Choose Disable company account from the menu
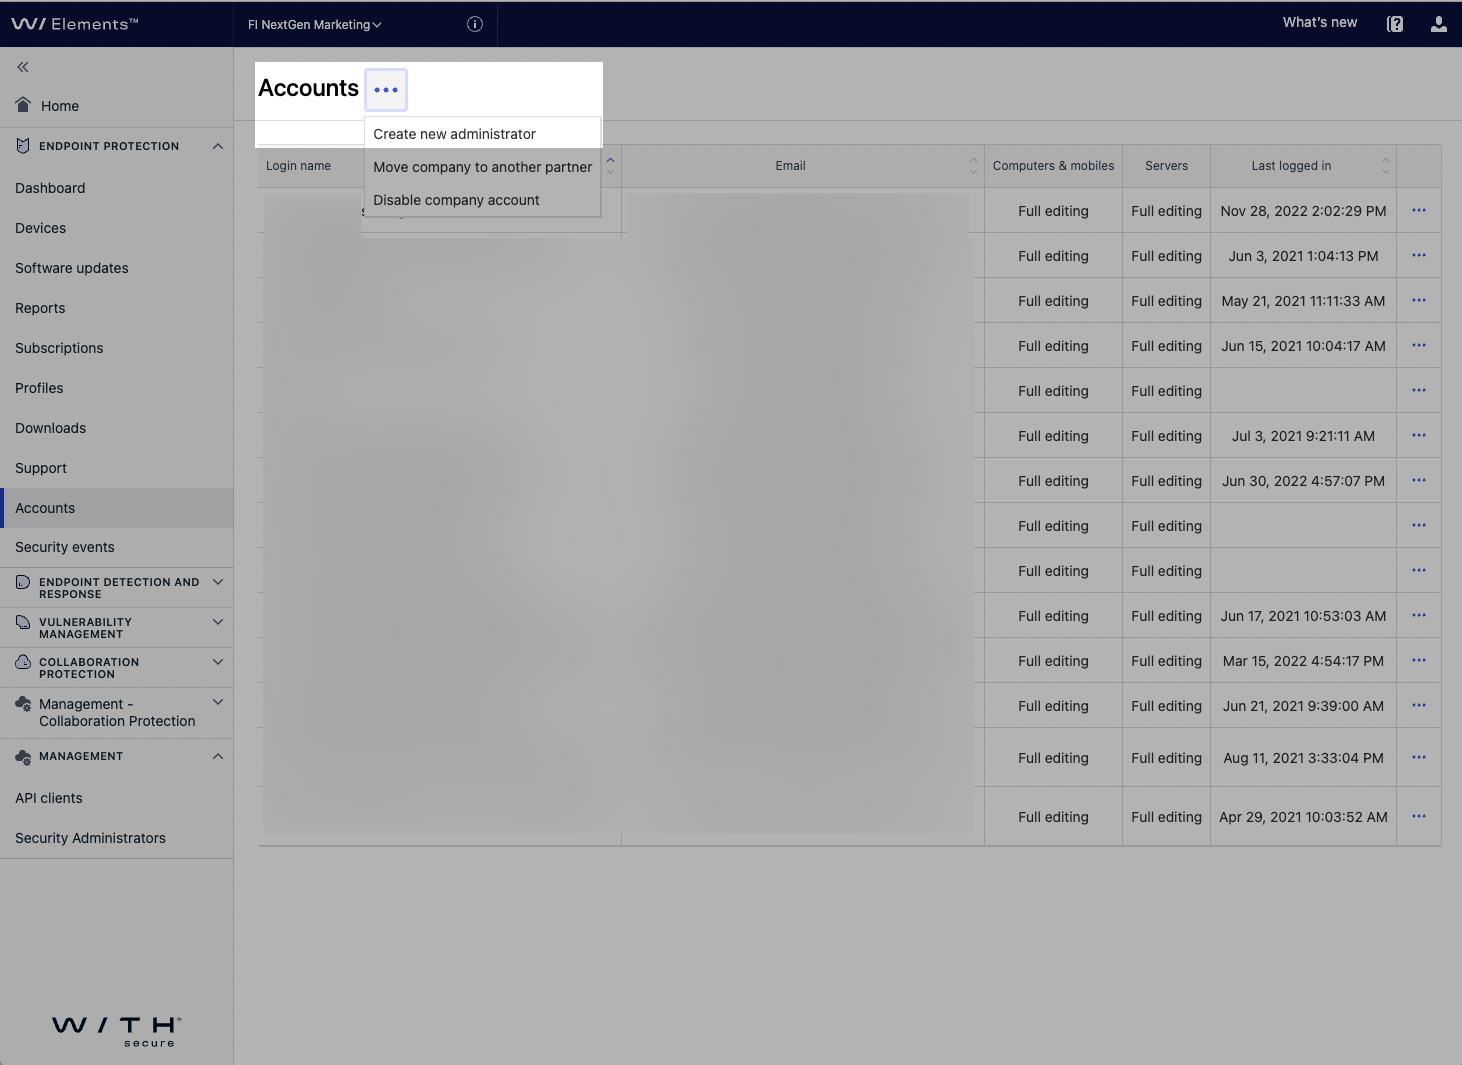The width and height of the screenshot is (1462, 1065). pyautogui.click(x=456, y=200)
